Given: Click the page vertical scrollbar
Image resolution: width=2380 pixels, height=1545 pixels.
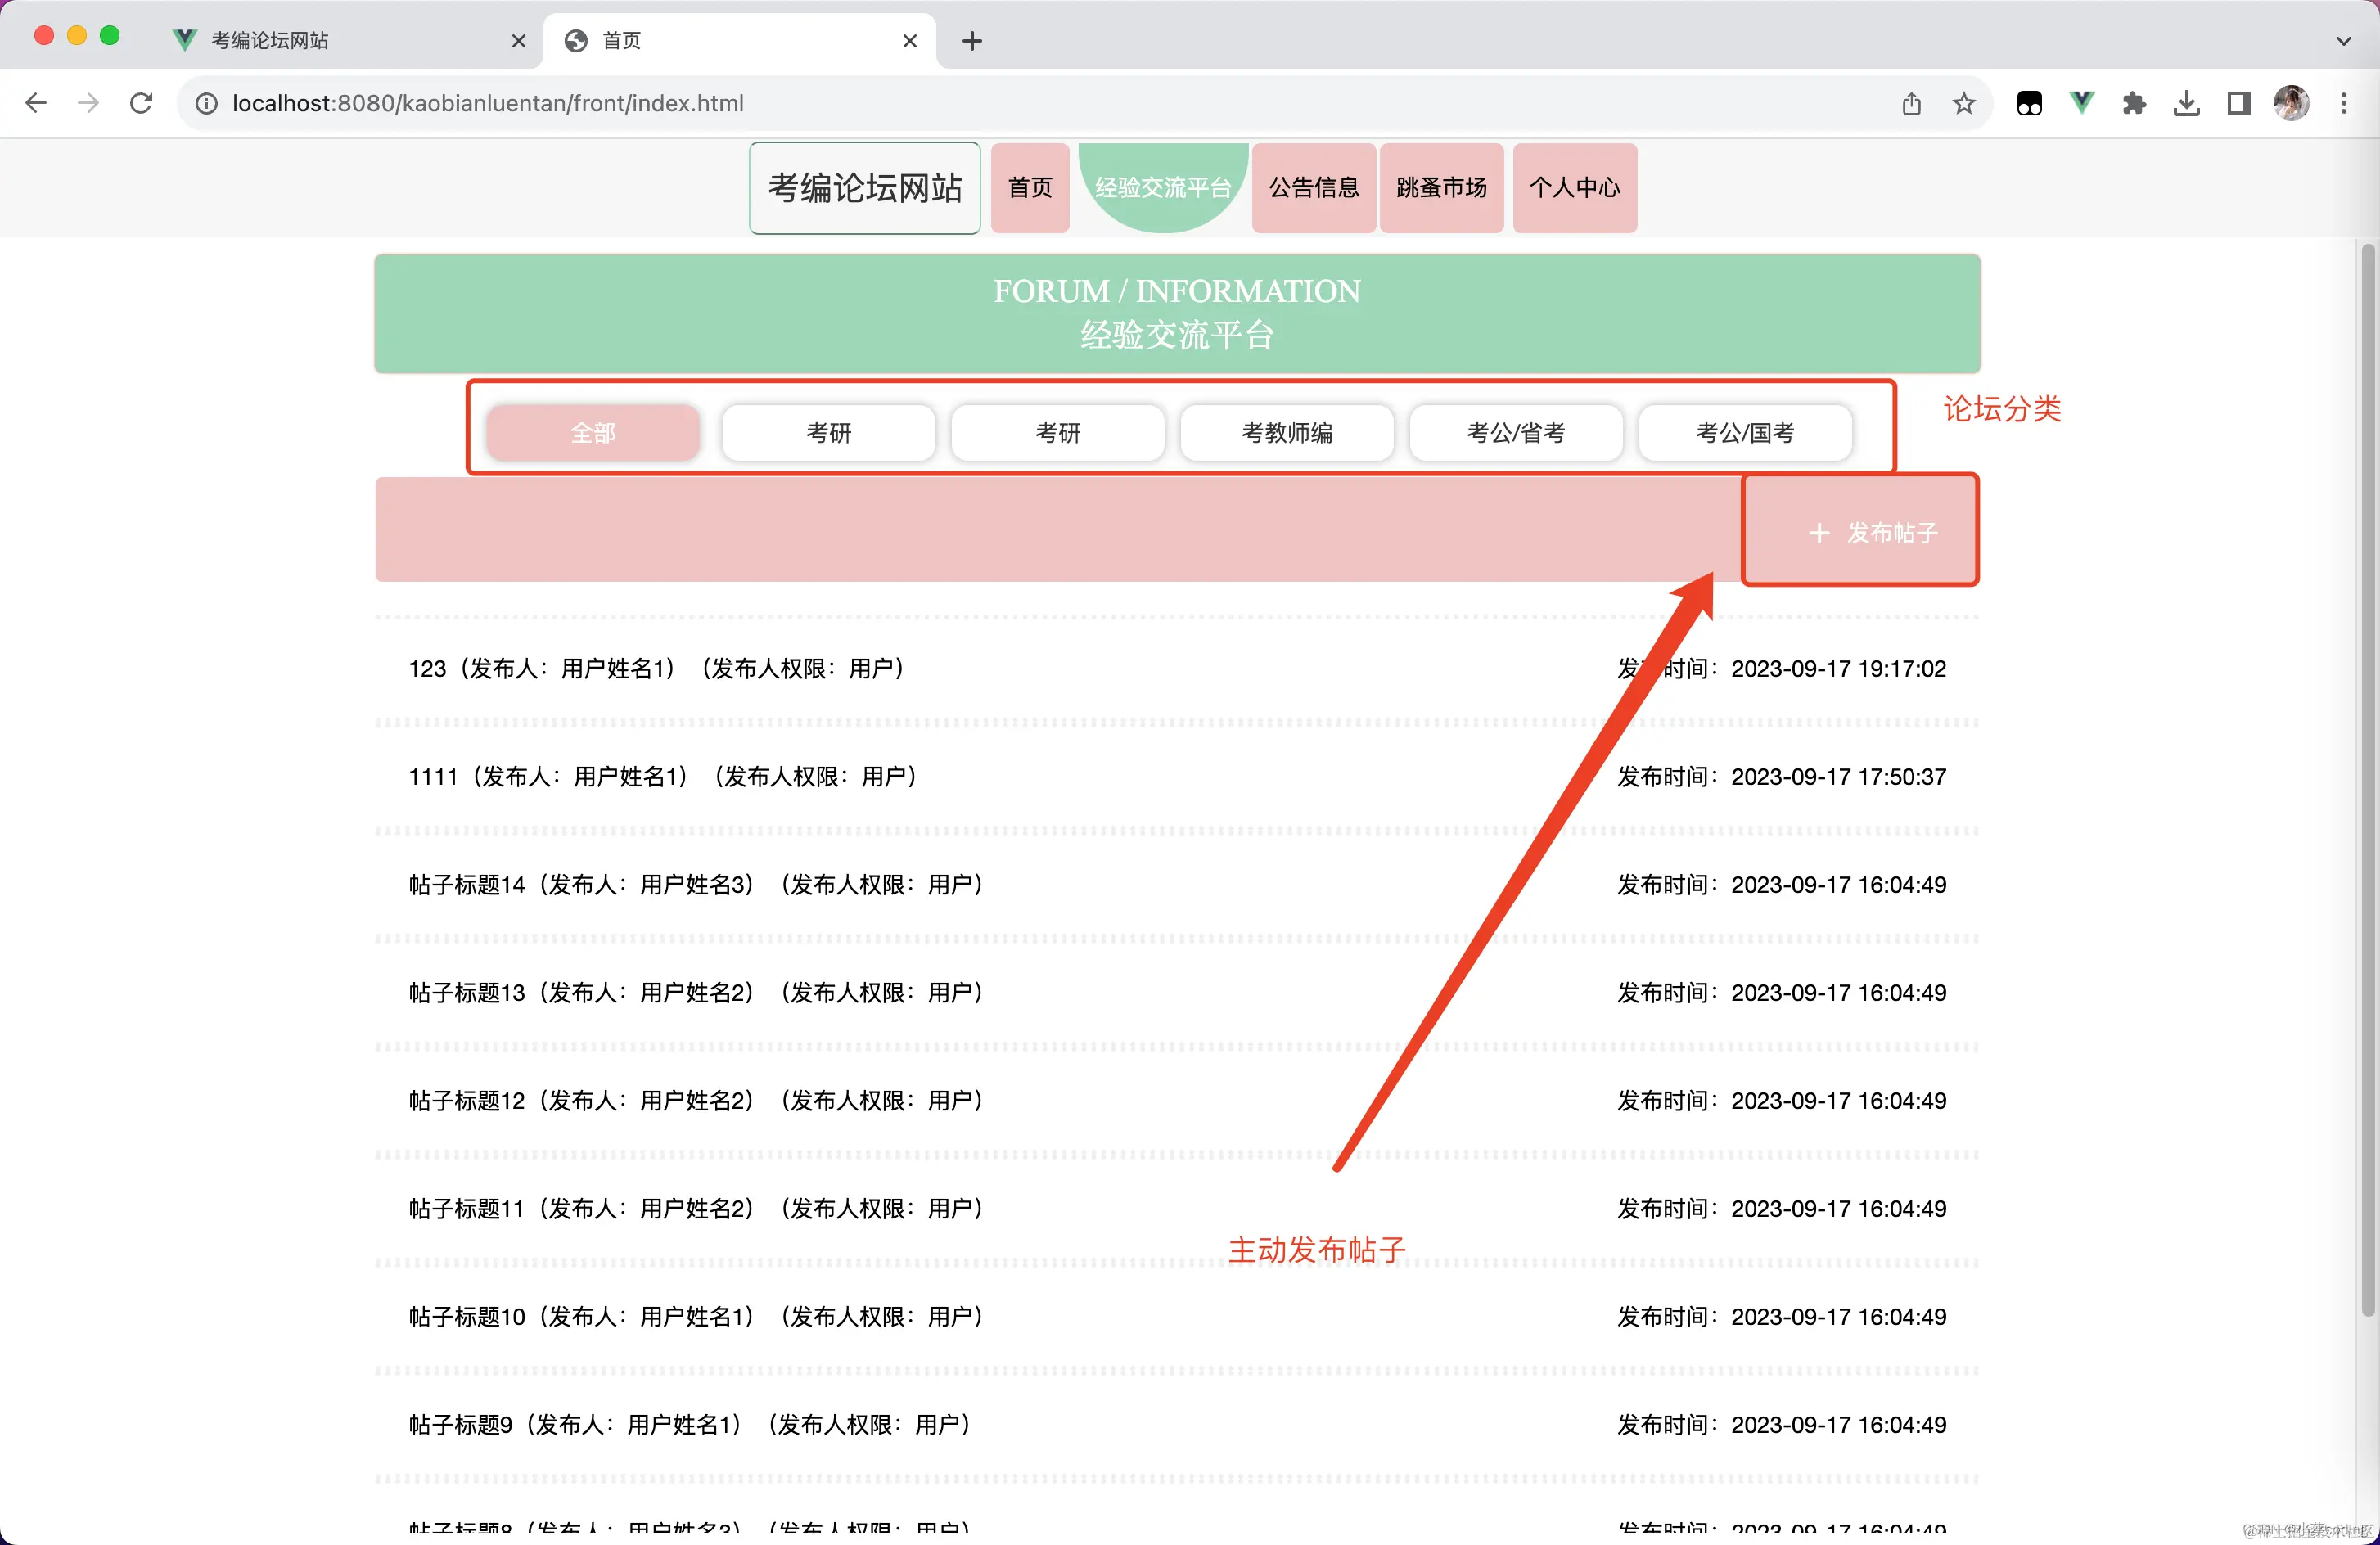Looking at the screenshot, I should 2368,780.
